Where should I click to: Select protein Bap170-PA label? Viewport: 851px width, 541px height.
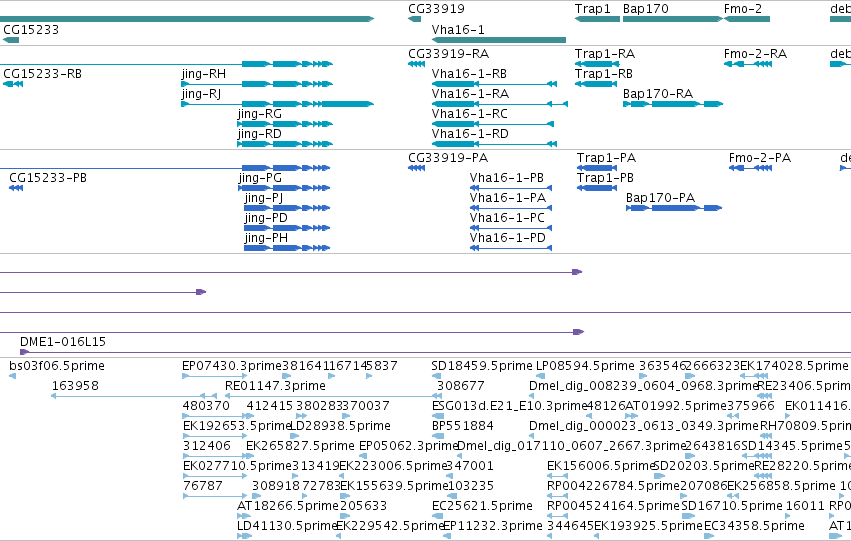661,198
